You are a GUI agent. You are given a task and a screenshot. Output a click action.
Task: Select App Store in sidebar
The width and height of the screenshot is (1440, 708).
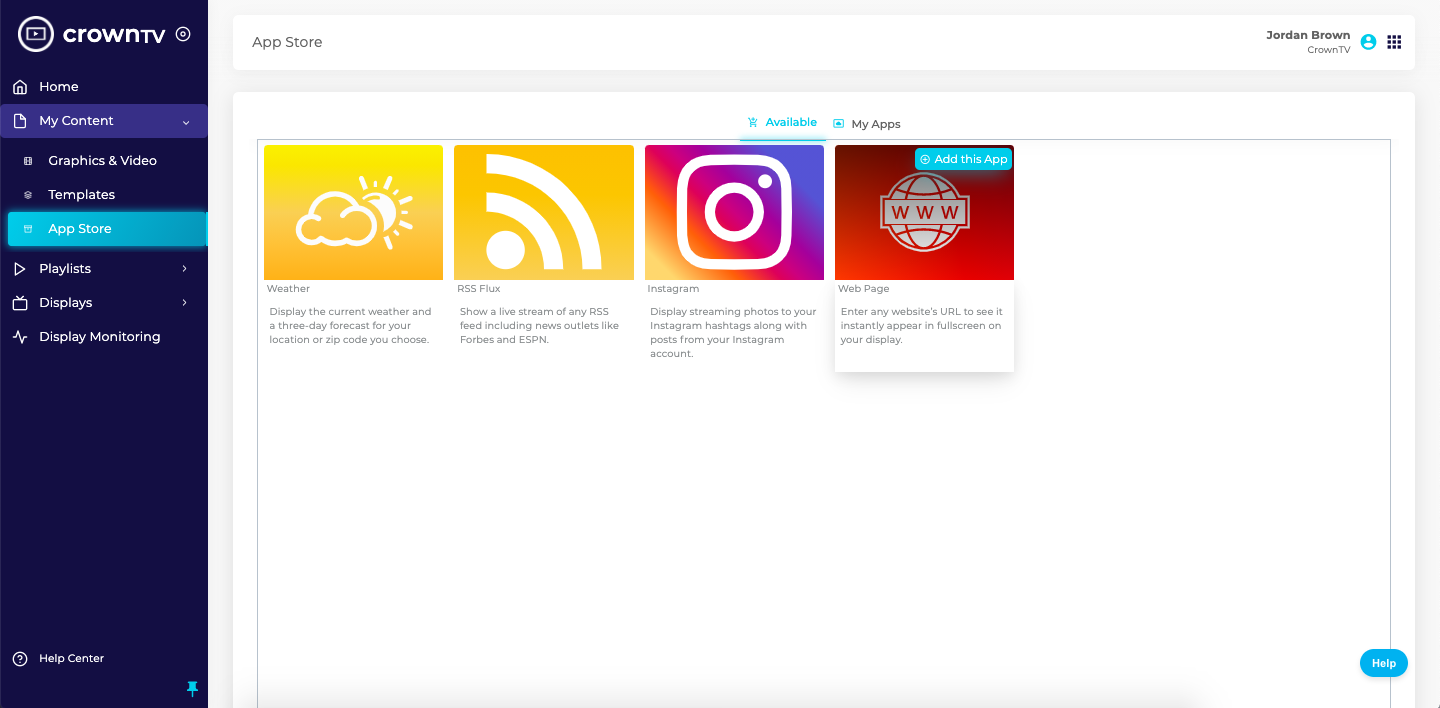click(x=107, y=229)
